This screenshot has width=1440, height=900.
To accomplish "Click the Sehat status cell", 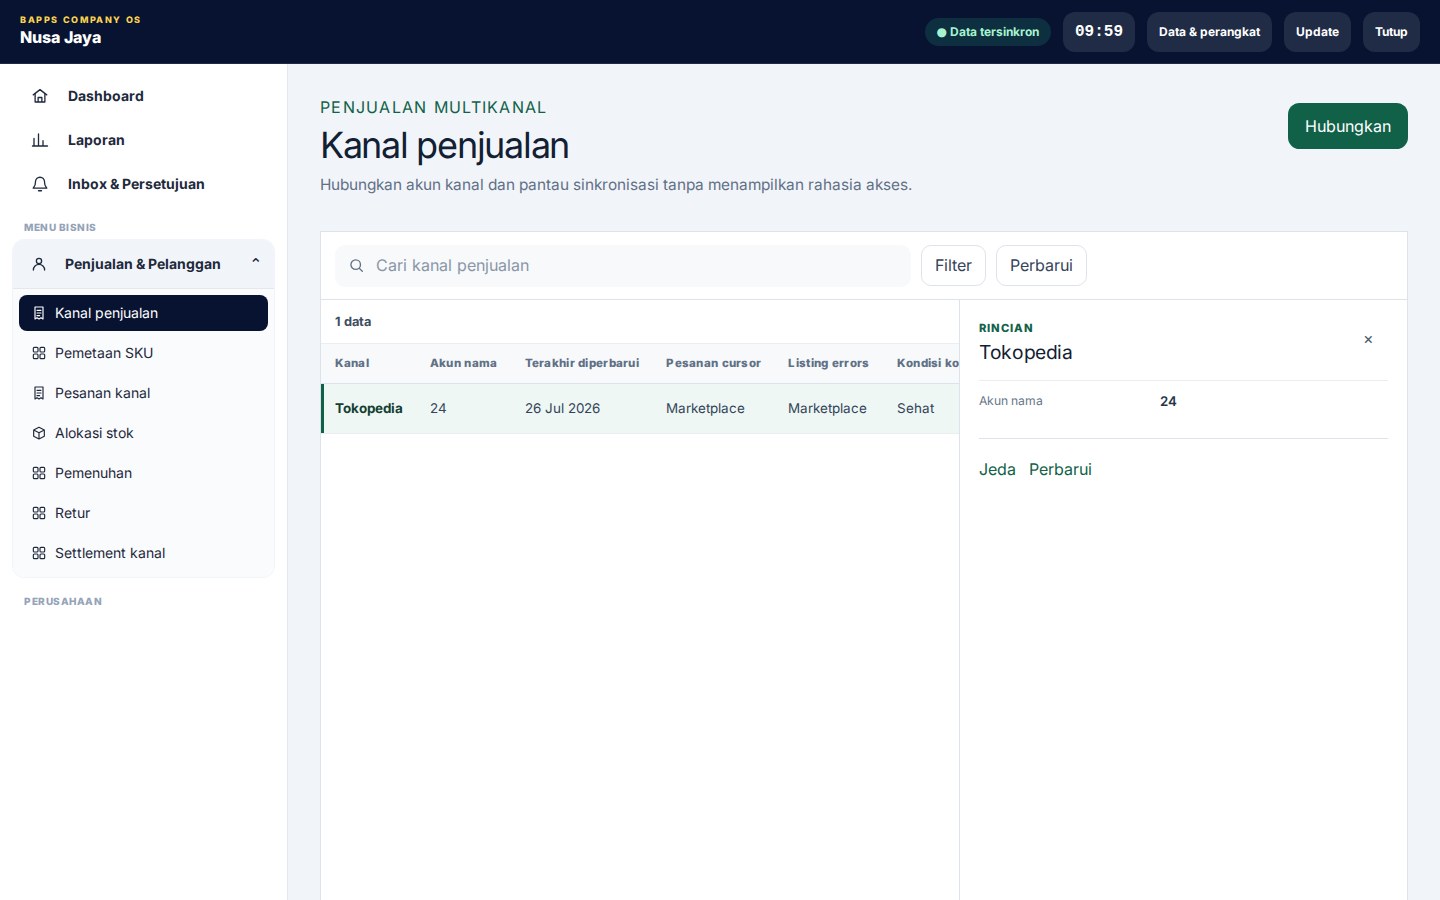I will [x=916, y=408].
